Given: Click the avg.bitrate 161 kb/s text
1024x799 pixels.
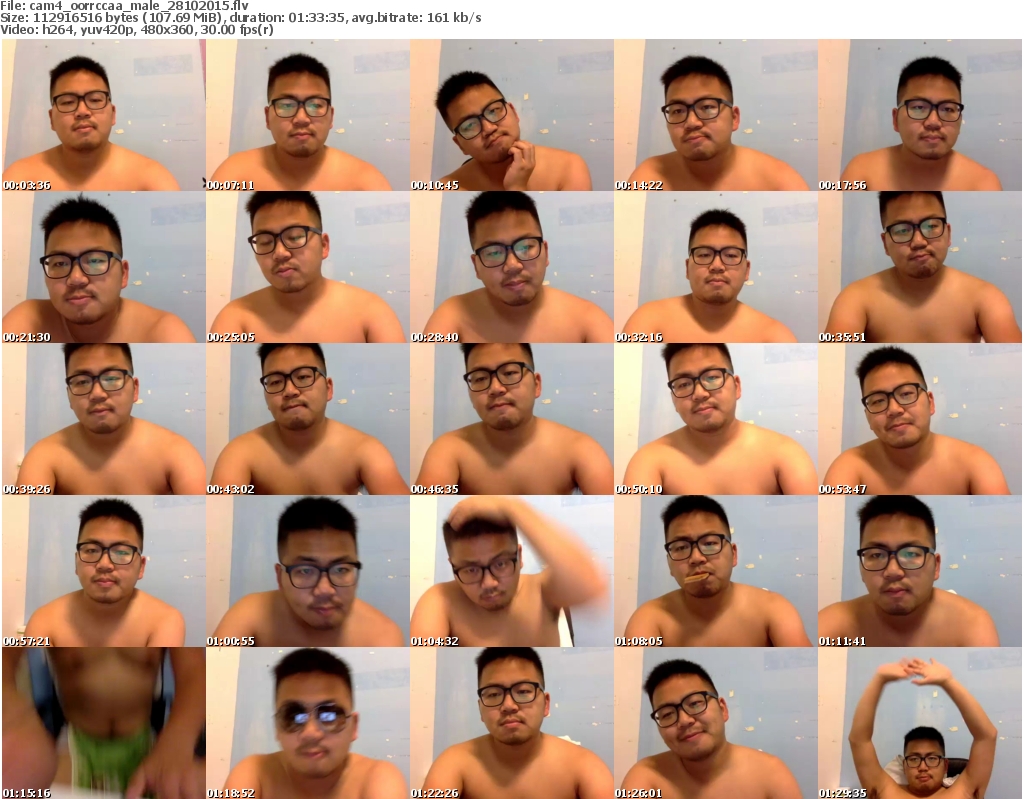Looking at the screenshot, I should pos(417,18).
